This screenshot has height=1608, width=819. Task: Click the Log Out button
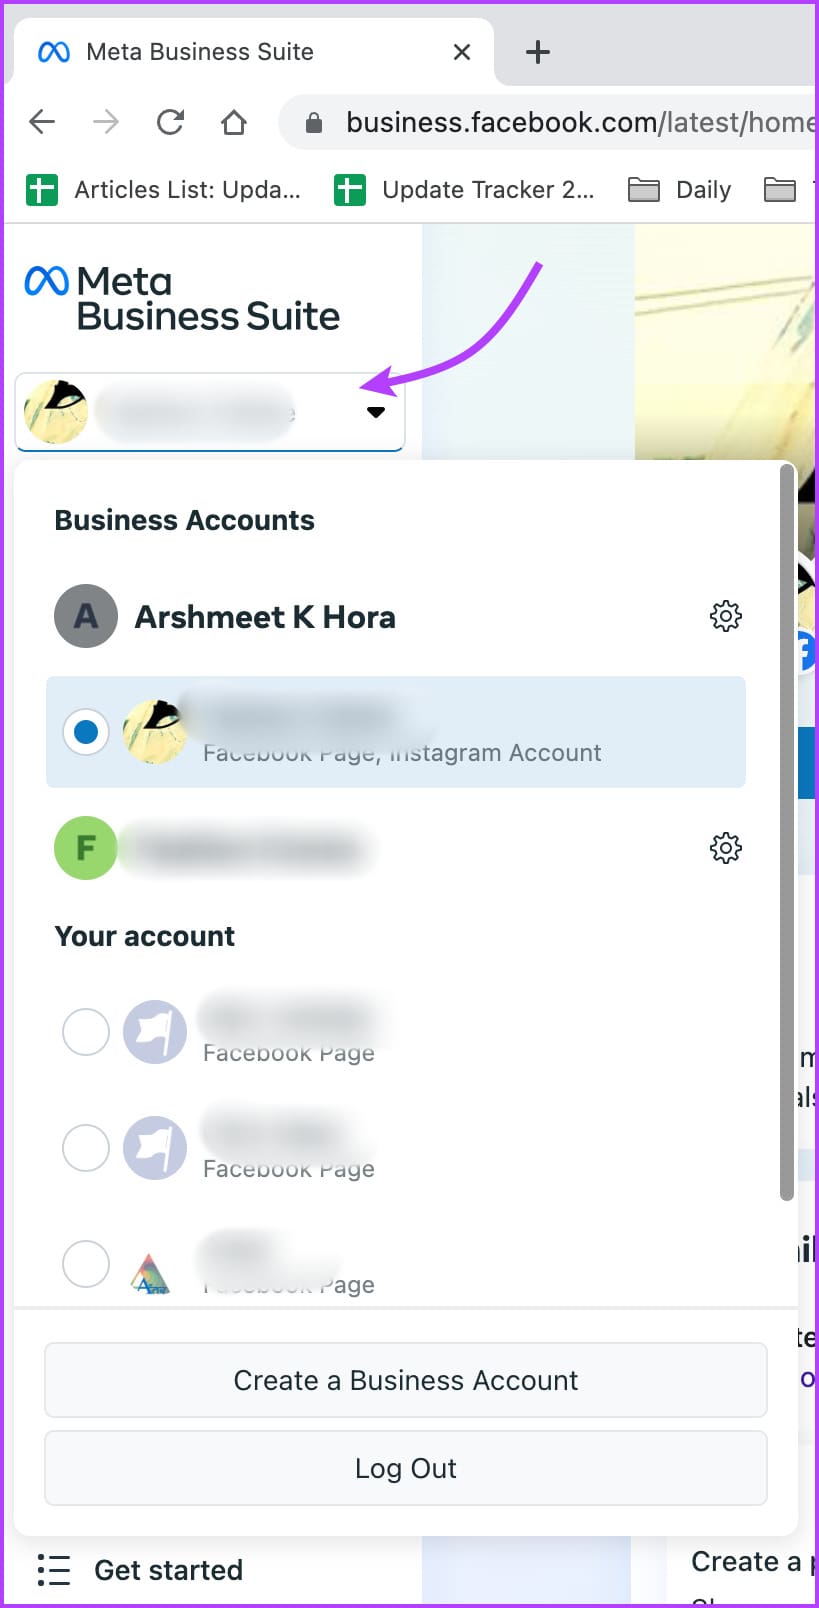(x=406, y=1468)
